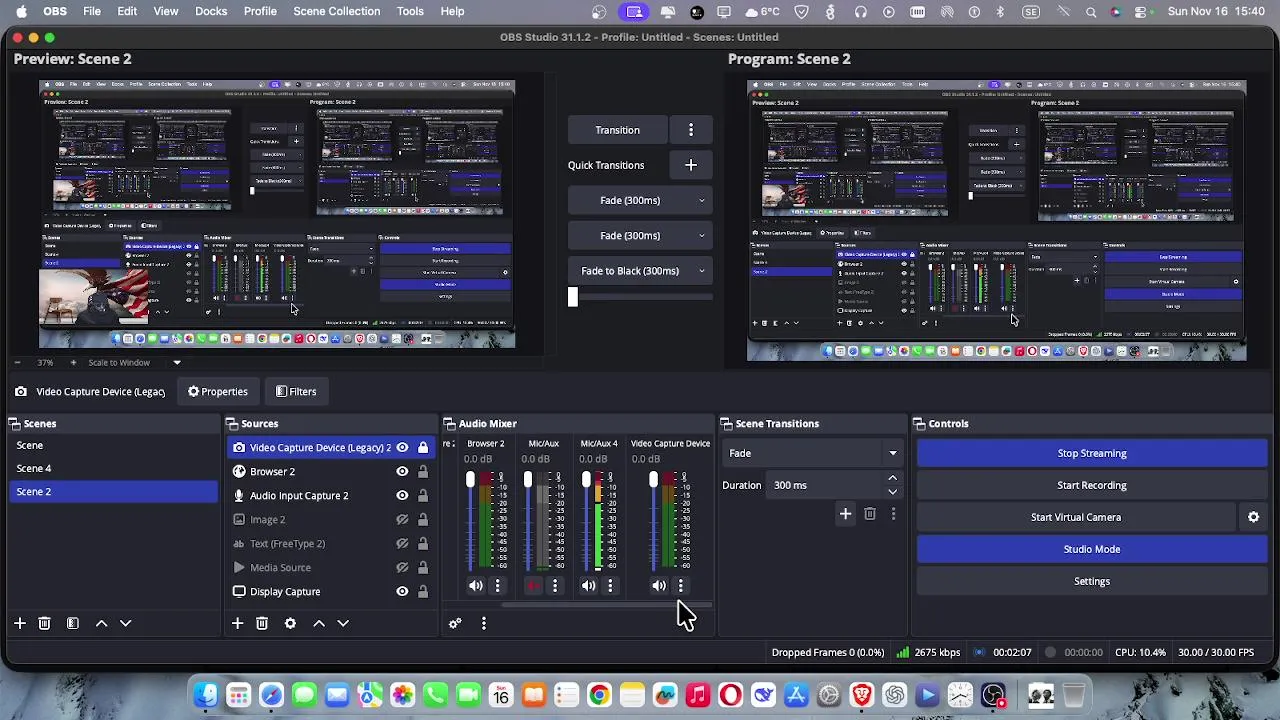
Task: Show the Text (FreeType 2) source
Action: click(x=402, y=544)
